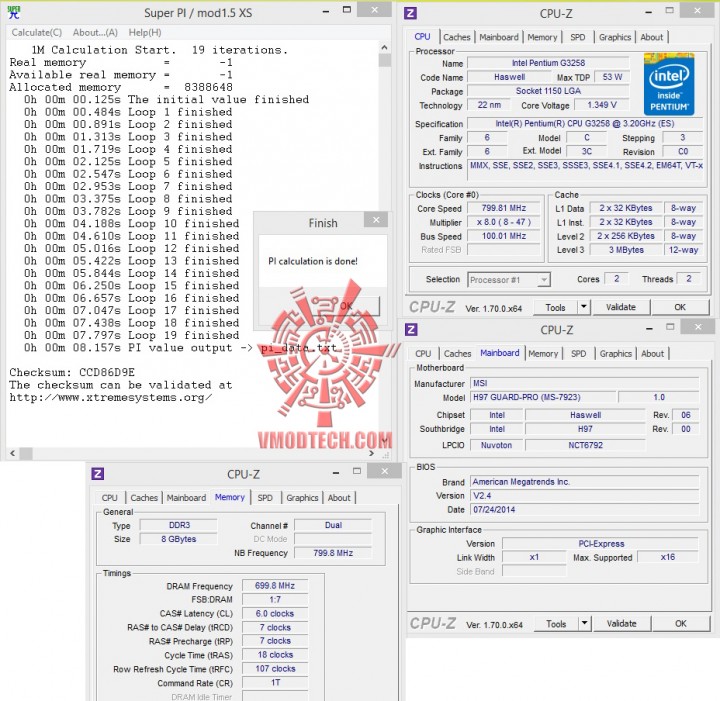Maximize the Memory CPU-Z window

(x=357, y=471)
